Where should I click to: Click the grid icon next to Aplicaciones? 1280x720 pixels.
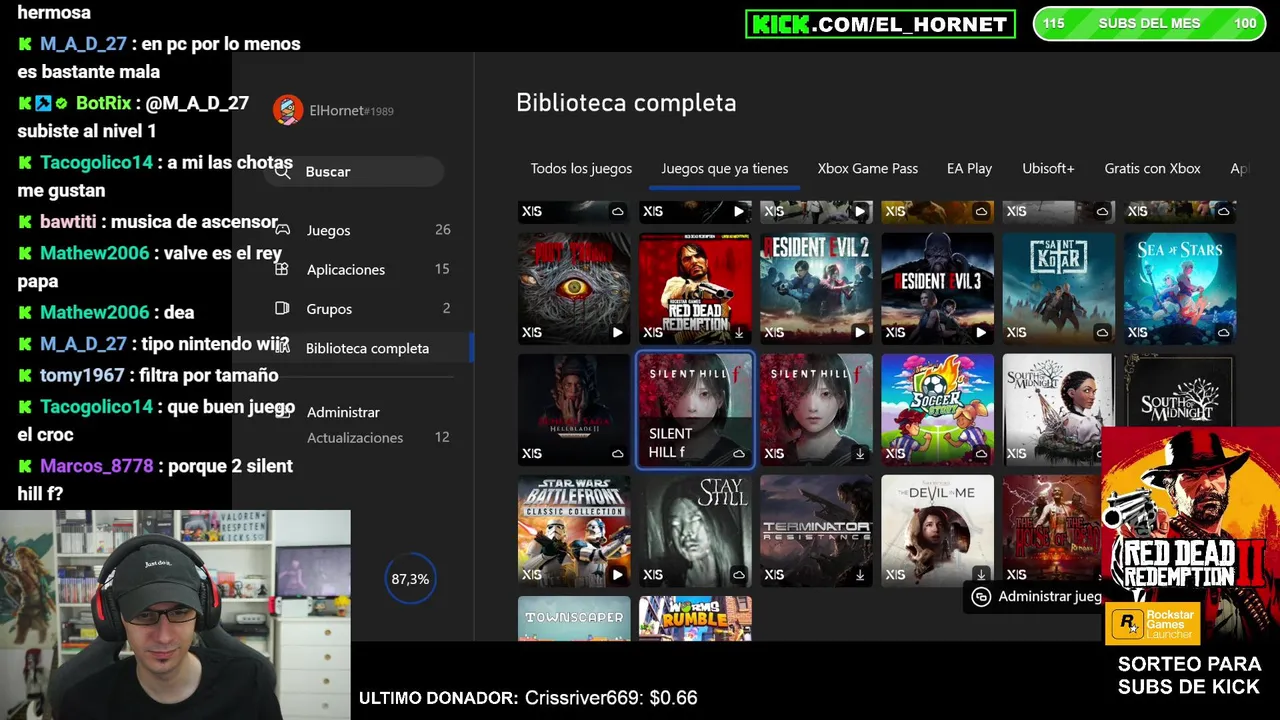pyautogui.click(x=282, y=269)
